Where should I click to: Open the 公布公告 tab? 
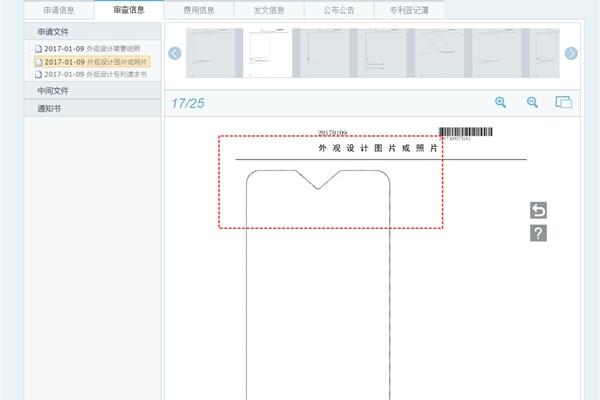[339, 10]
